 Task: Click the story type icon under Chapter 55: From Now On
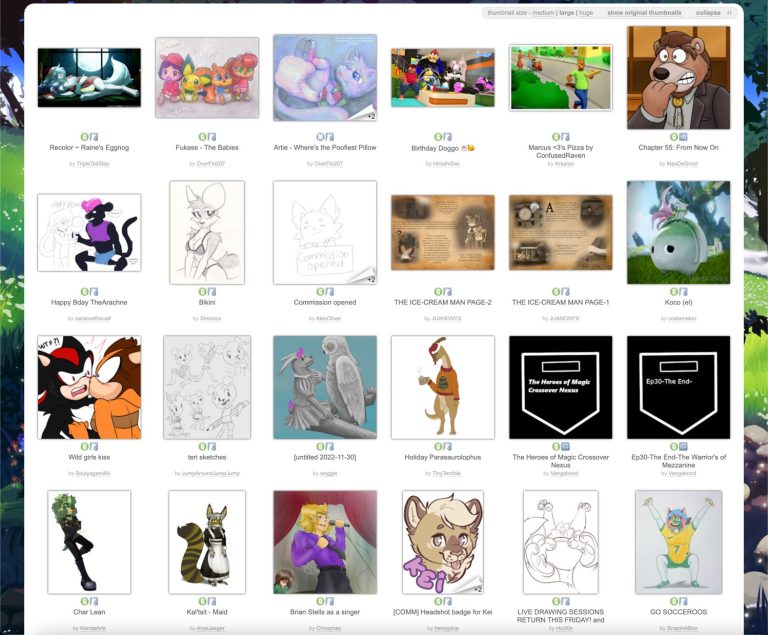click(x=683, y=137)
